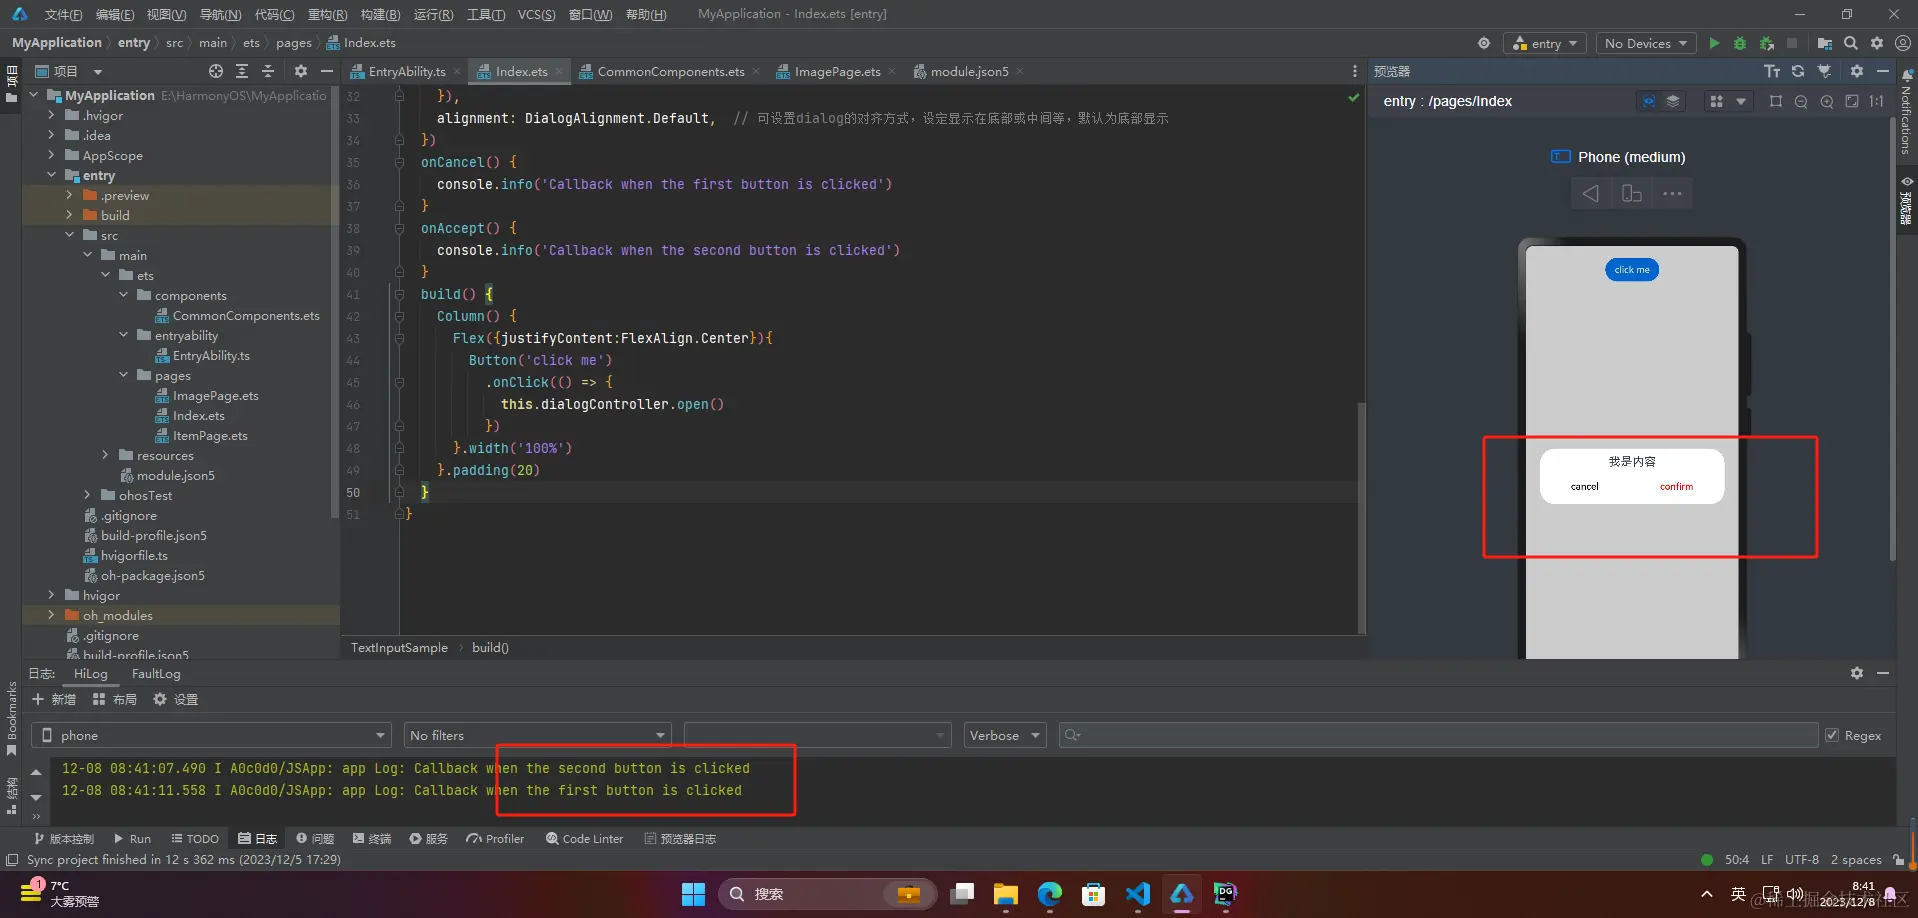Expand the oh_modules folder

pyautogui.click(x=51, y=615)
